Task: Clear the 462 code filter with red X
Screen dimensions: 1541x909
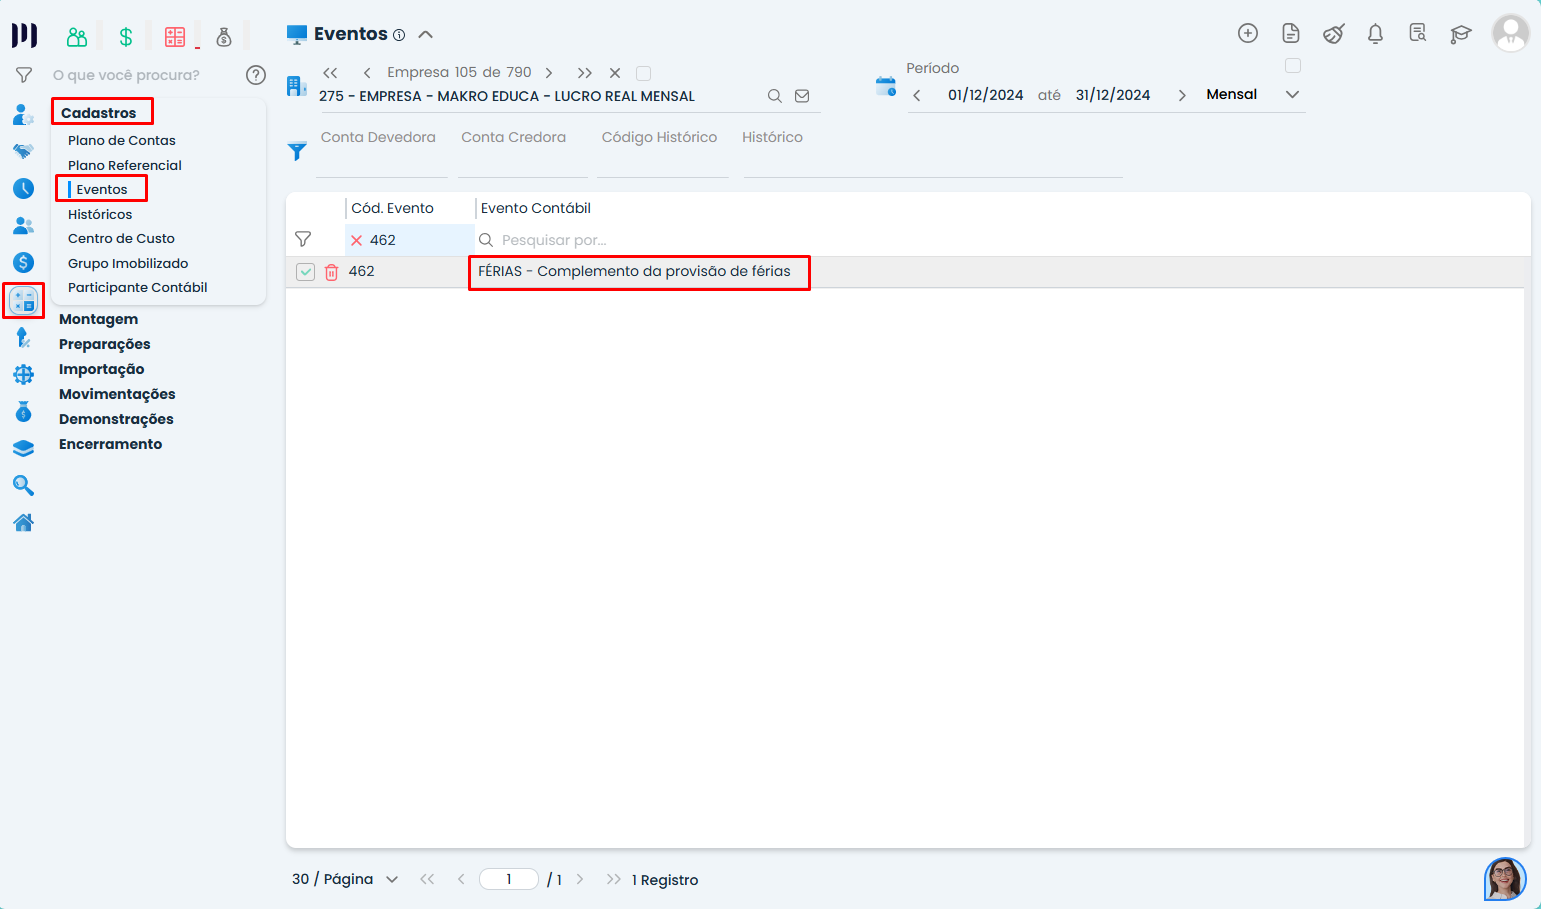Action: pyautogui.click(x=356, y=240)
